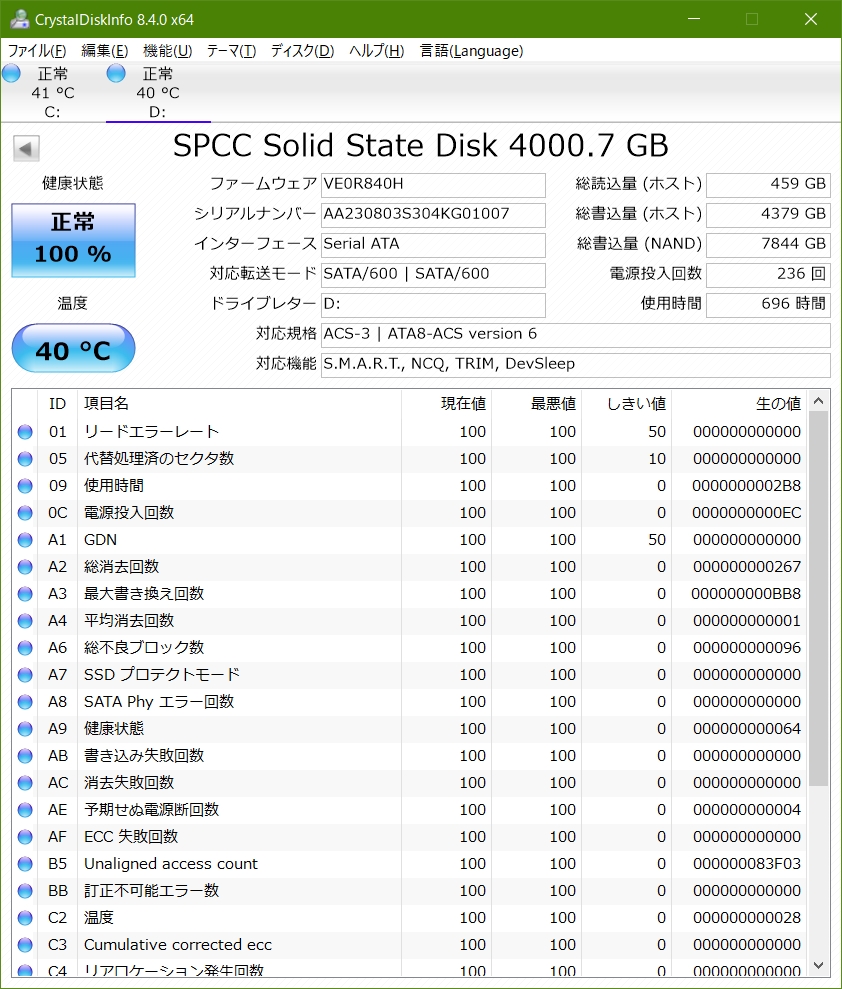Open the テーマ(T) menu

click(231, 51)
